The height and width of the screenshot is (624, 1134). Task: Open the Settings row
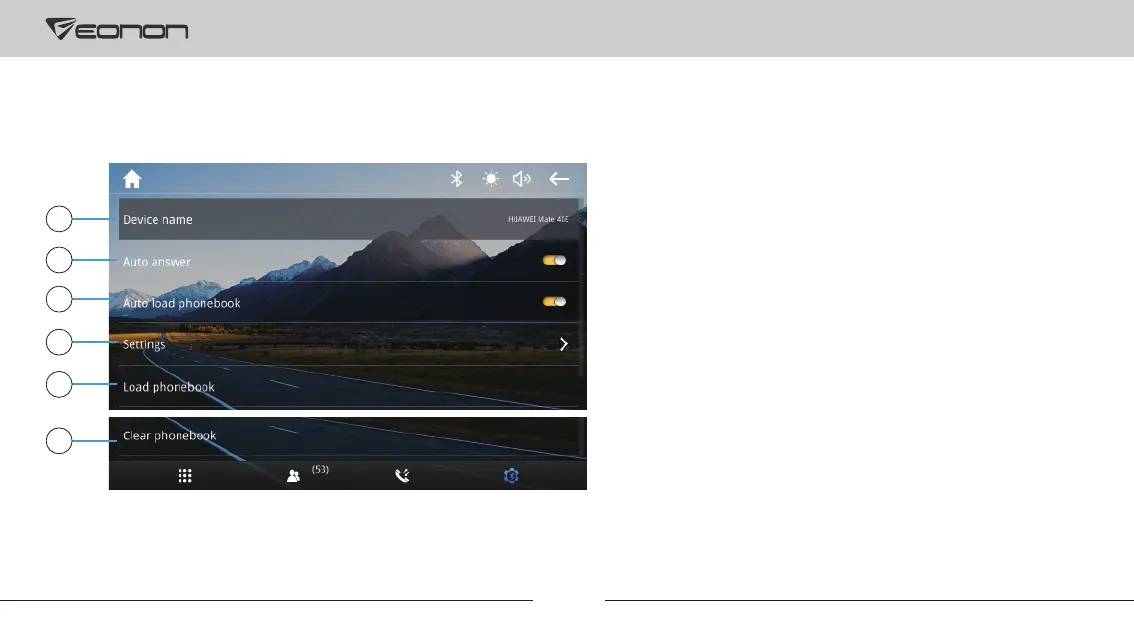click(349, 344)
